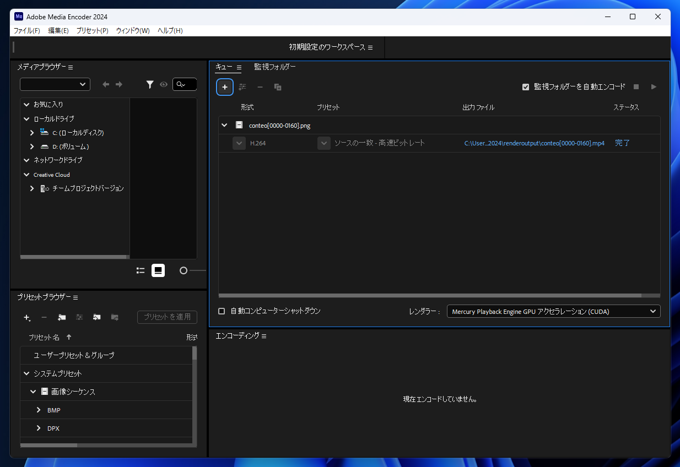680x467 pixels.
Task: Open the レンダラー Mercury Playback Engine dropdown
Action: 553,311
